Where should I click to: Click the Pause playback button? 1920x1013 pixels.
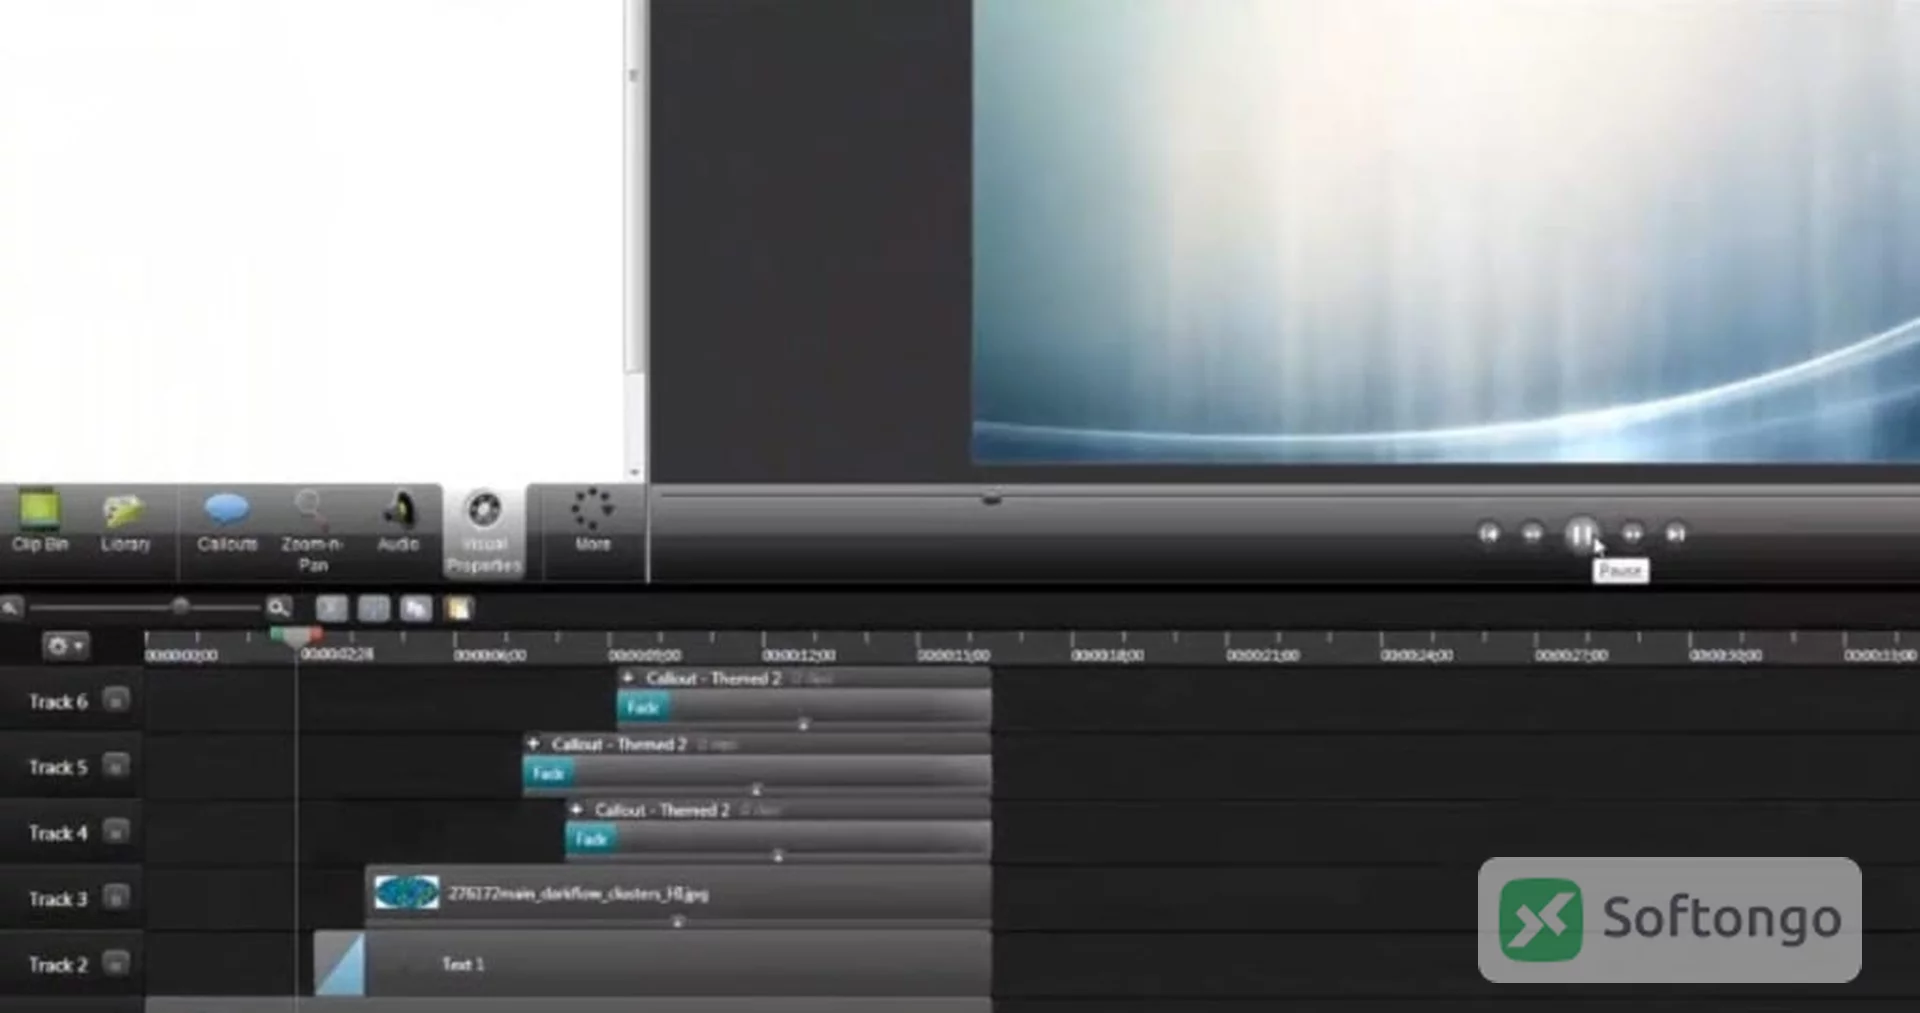tap(1580, 534)
